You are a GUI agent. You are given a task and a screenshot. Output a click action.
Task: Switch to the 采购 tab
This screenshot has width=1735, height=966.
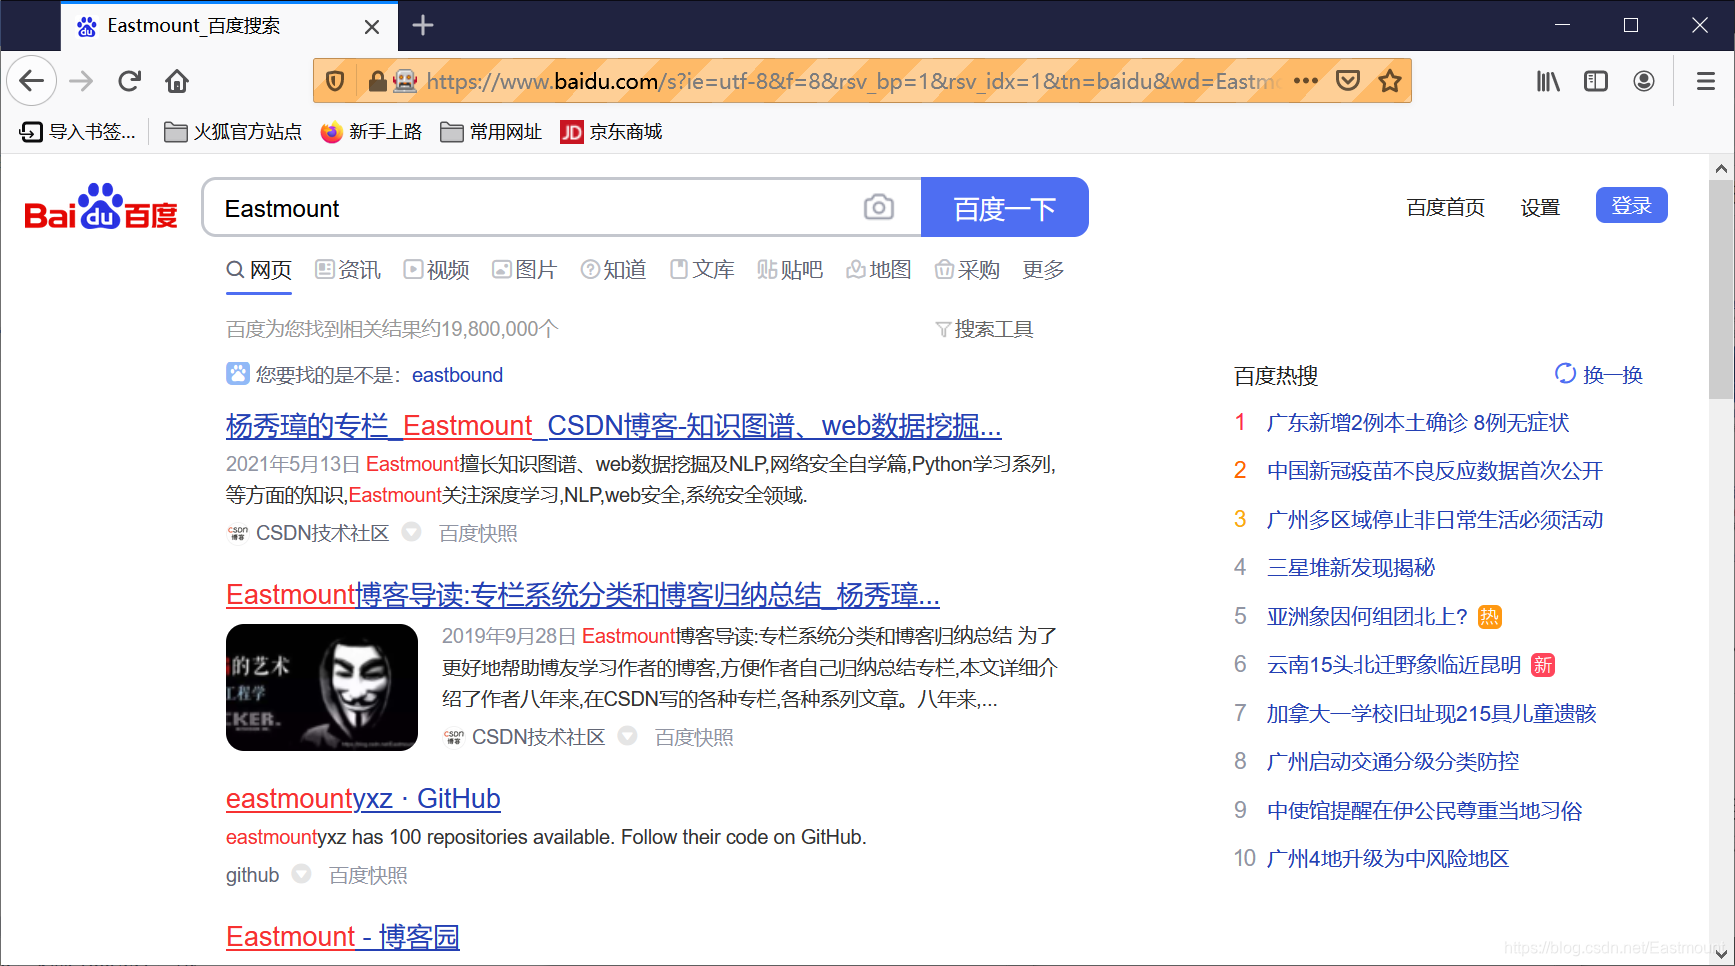pyautogui.click(x=967, y=270)
